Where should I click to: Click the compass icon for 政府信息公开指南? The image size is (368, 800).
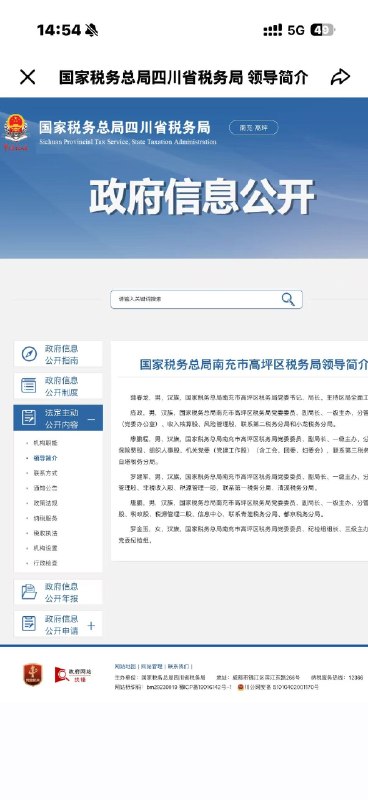[29, 354]
